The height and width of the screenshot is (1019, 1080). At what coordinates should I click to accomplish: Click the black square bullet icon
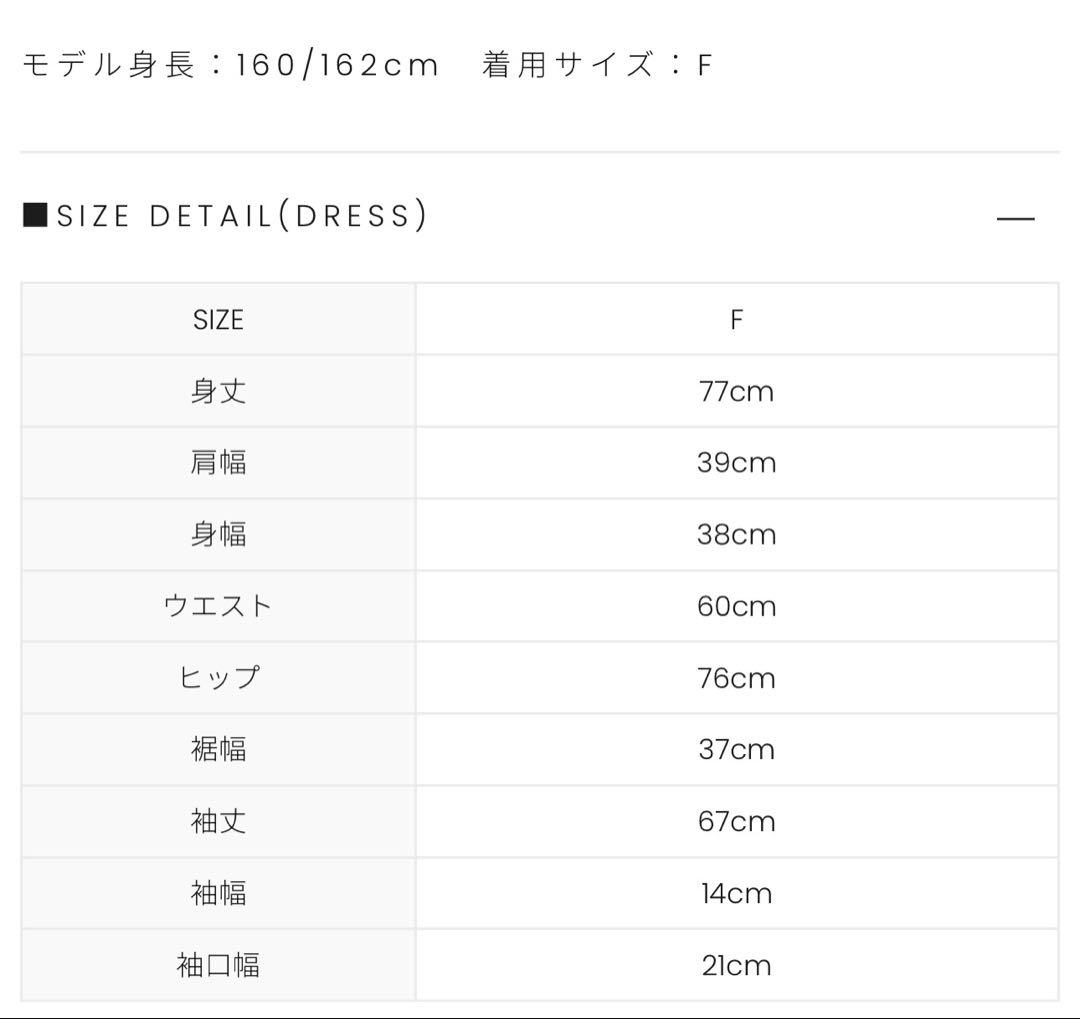point(35,215)
